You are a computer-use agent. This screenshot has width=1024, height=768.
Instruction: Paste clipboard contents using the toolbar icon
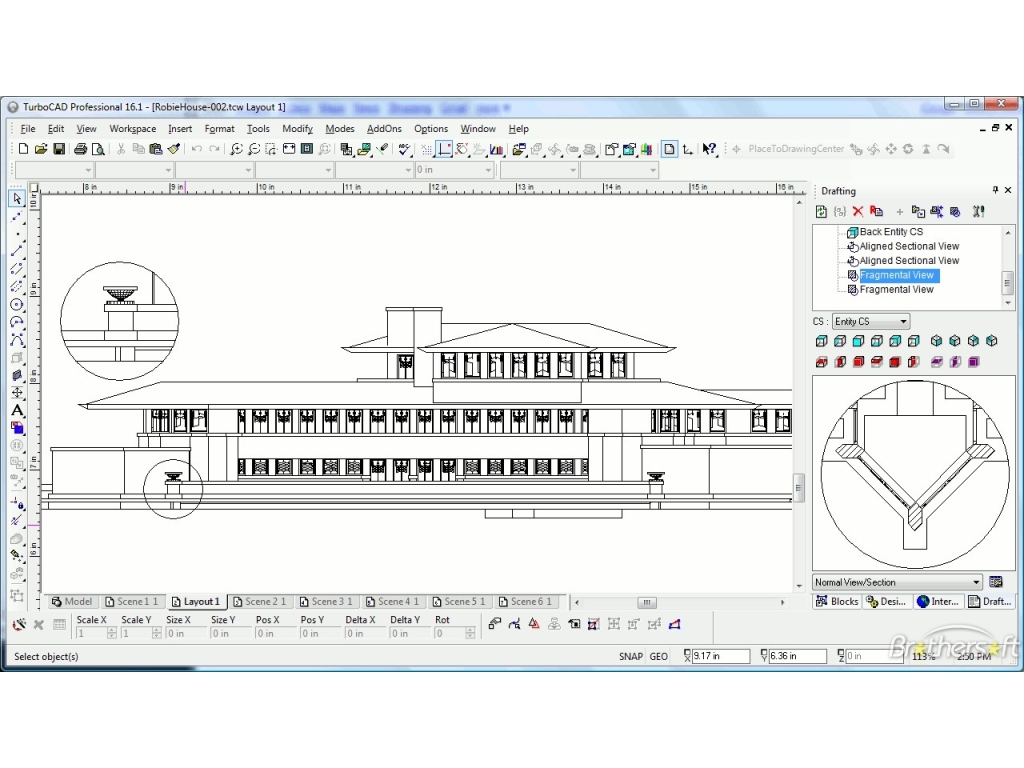[155, 149]
